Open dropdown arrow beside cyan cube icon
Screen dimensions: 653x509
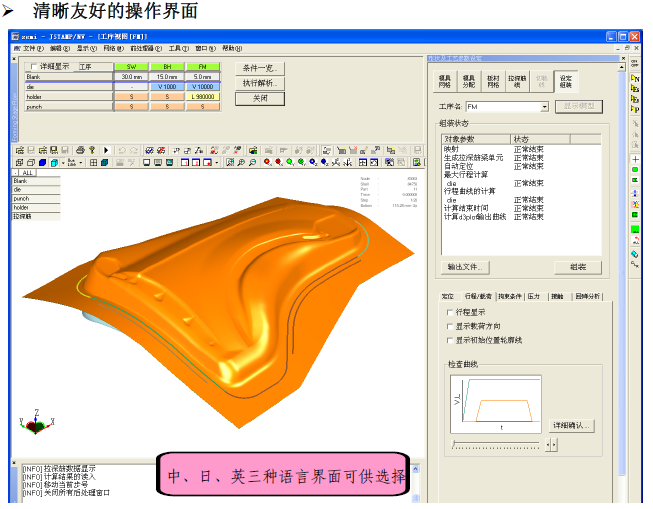coord(63,162)
